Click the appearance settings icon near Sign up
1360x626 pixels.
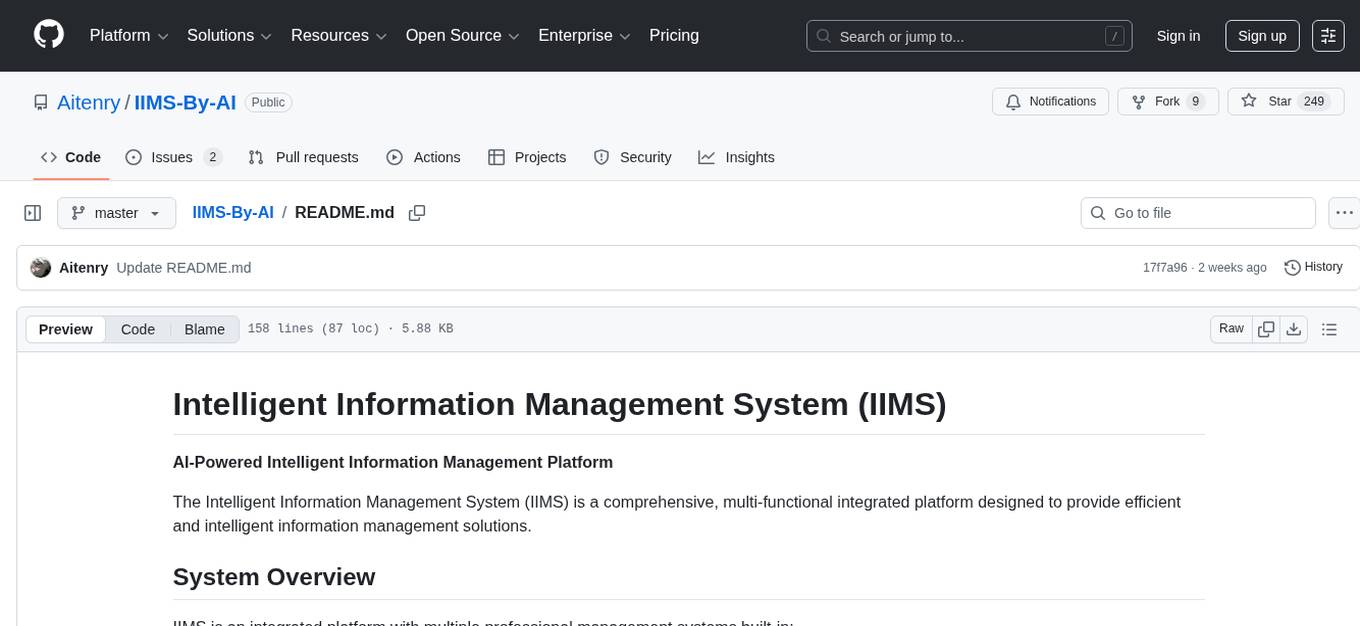pos(1327,35)
